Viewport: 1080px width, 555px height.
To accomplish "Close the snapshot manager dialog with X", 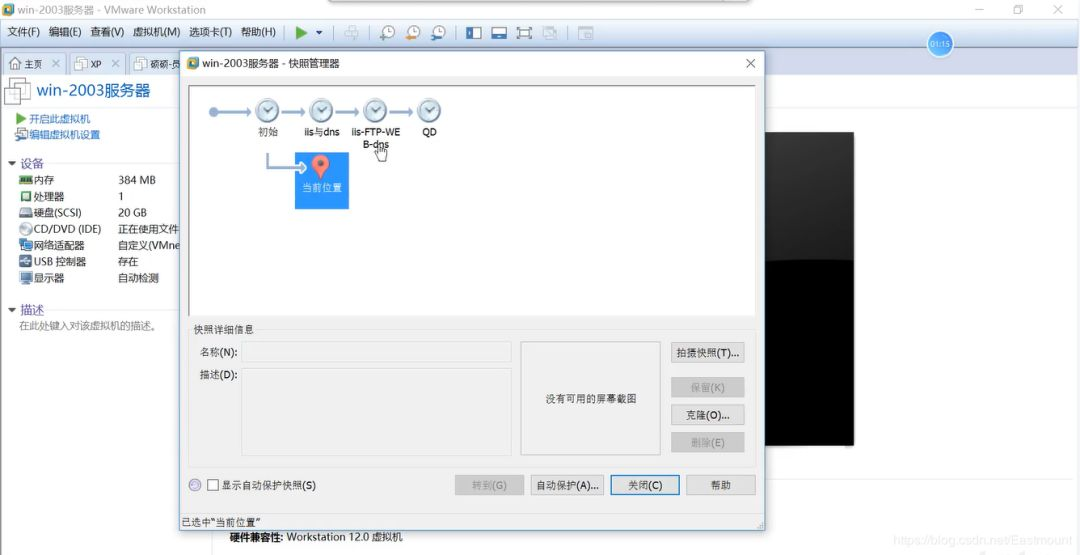I will (751, 63).
